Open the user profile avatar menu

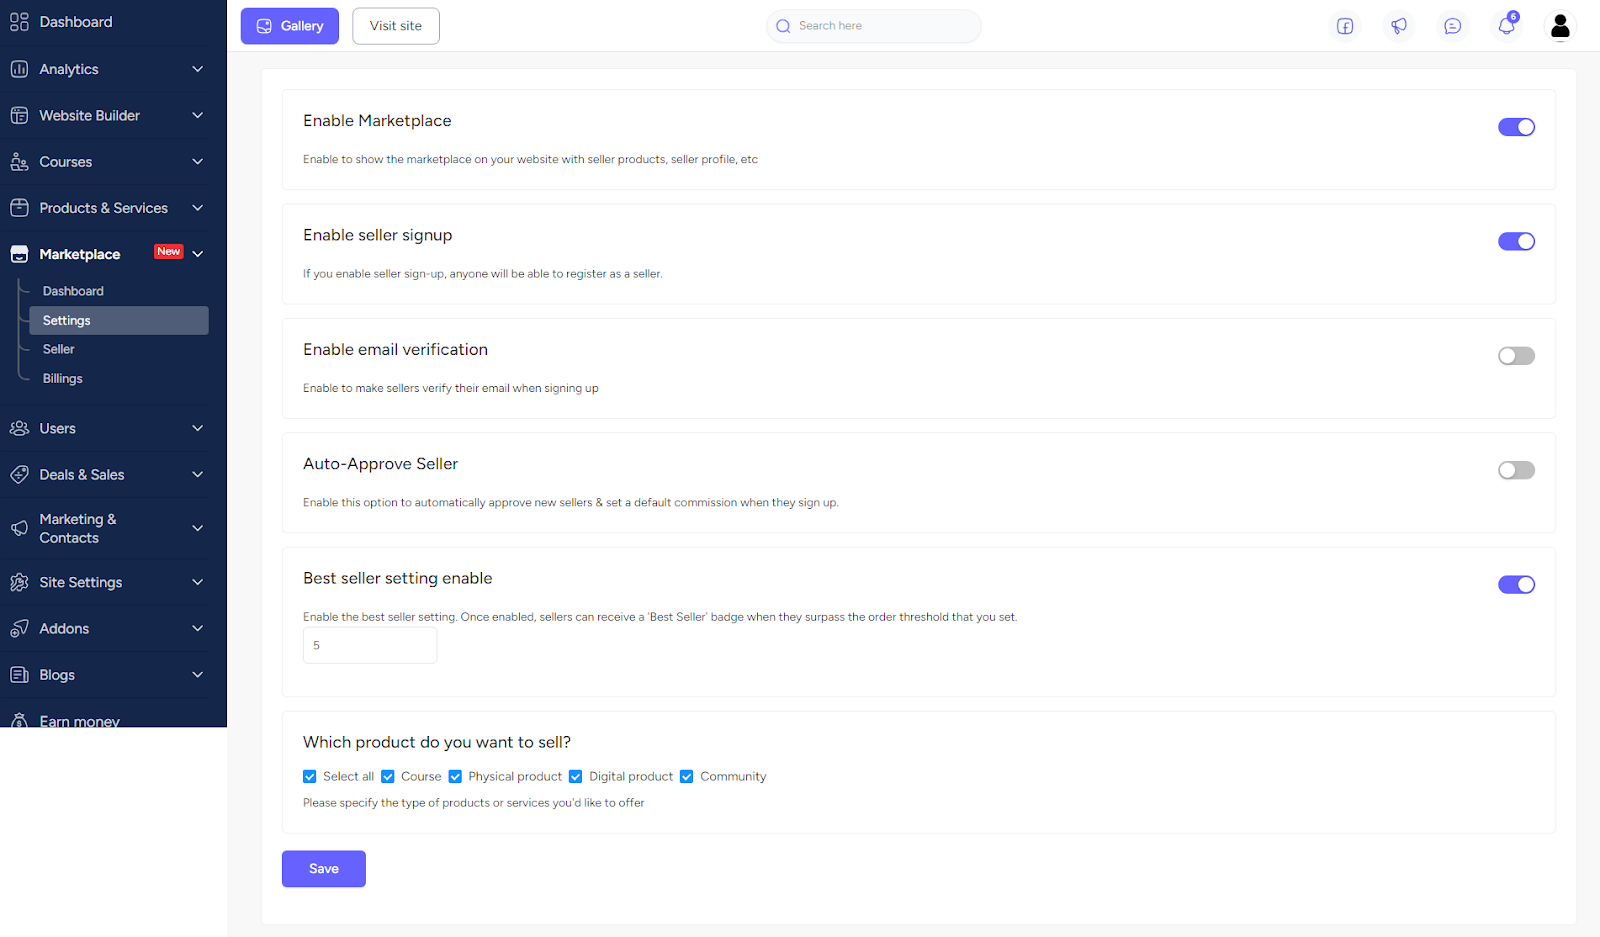1560,26
